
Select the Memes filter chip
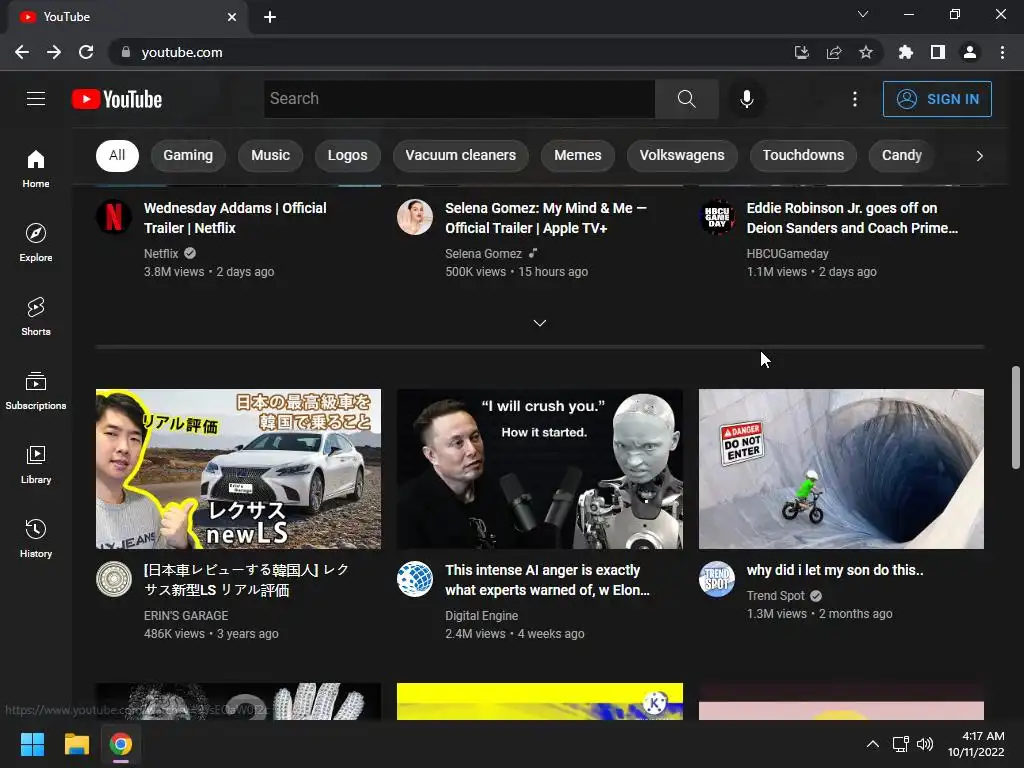click(x=577, y=155)
